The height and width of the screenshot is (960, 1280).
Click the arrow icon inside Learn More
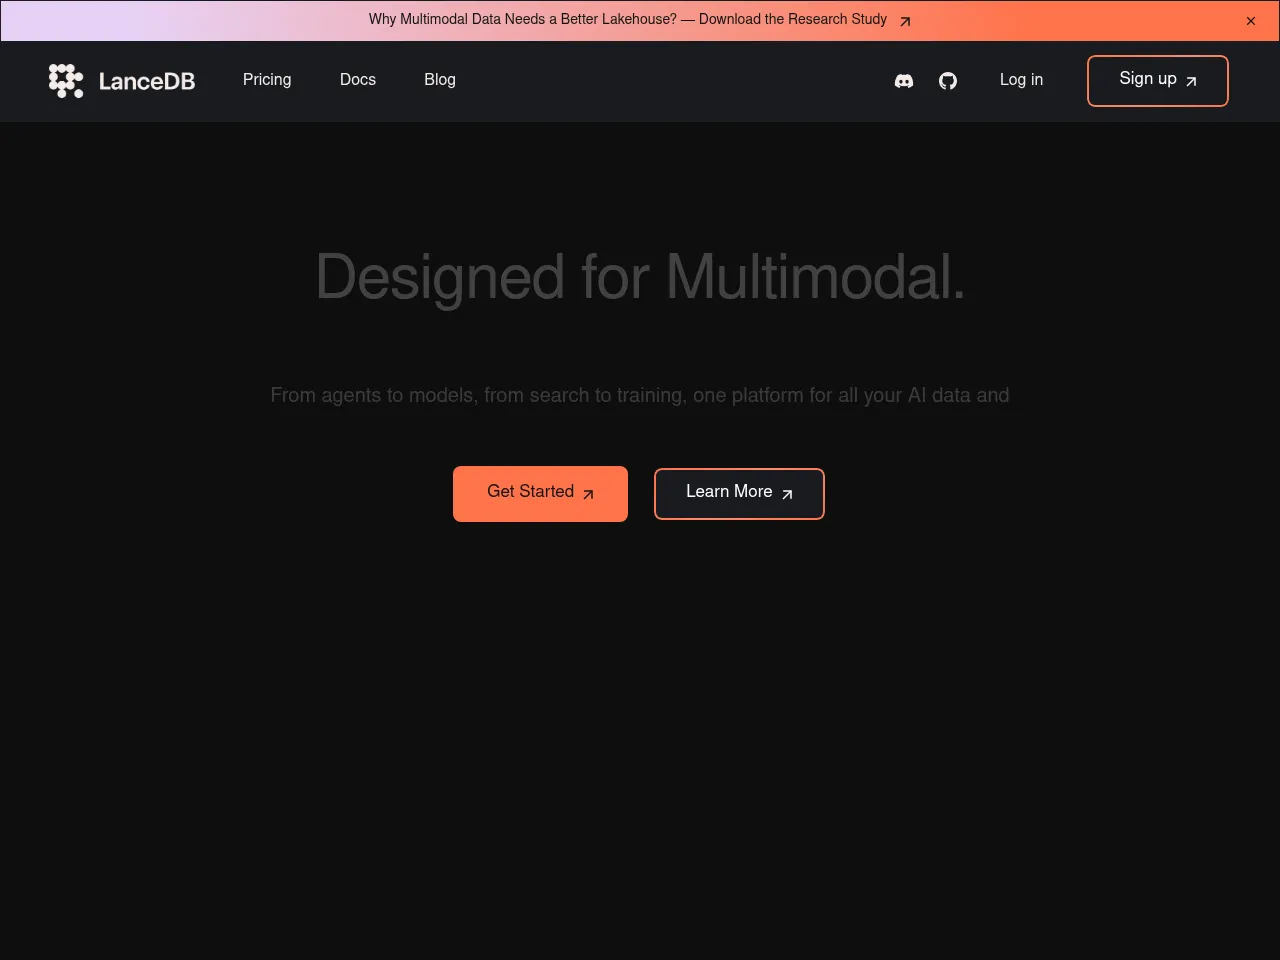click(786, 494)
